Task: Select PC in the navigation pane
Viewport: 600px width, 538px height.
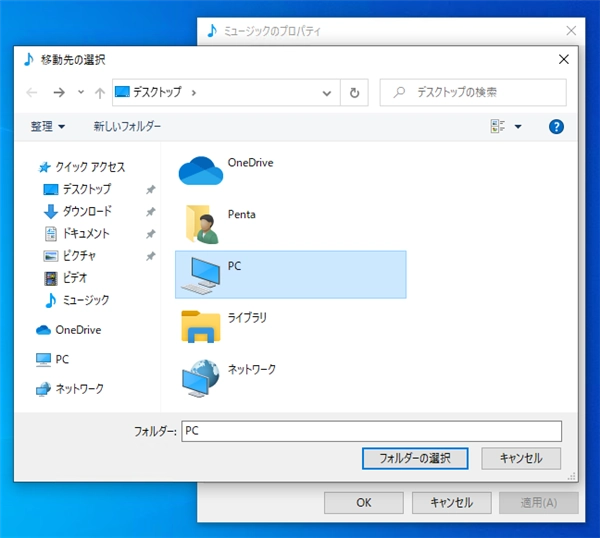Action: coord(52,359)
